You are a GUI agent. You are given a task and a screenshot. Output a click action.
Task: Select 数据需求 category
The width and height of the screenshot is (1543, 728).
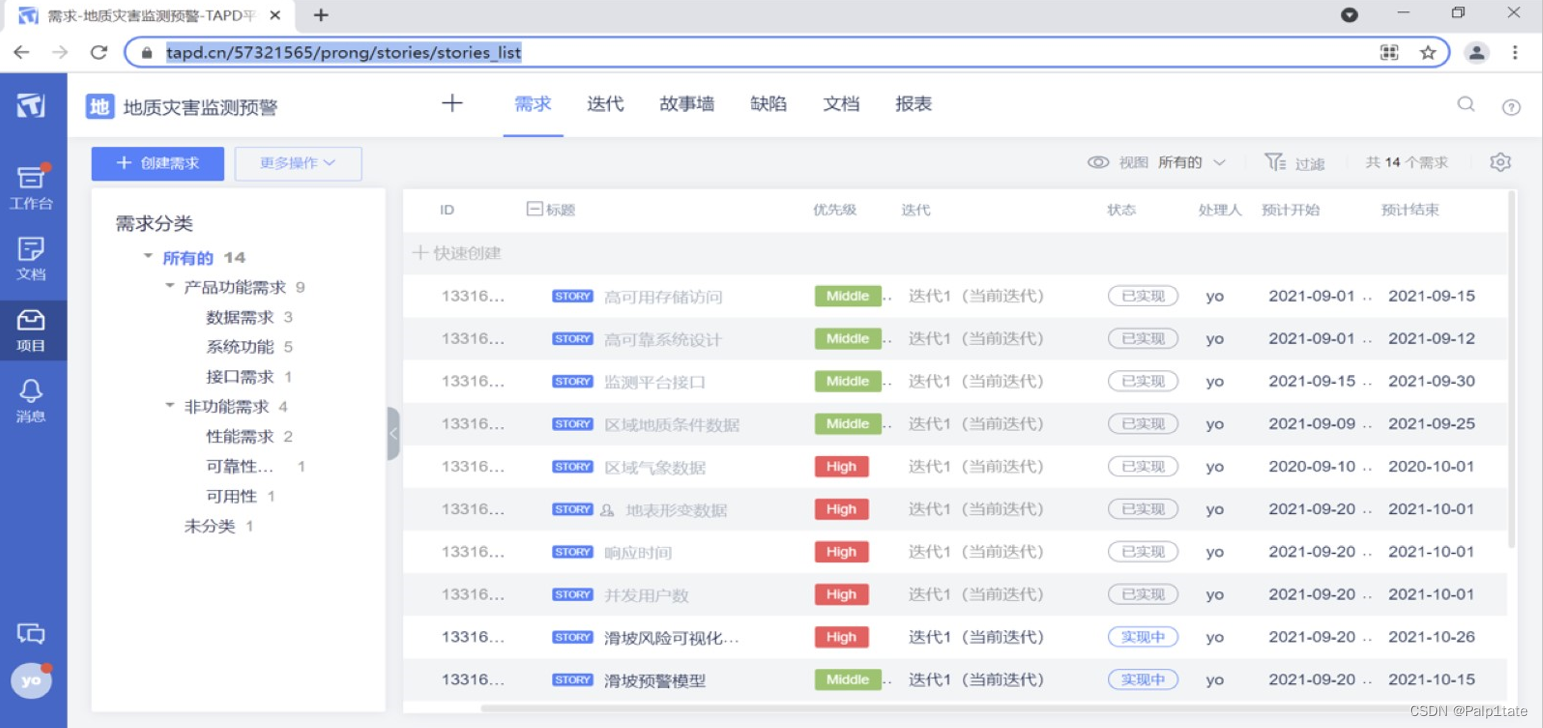coord(240,317)
